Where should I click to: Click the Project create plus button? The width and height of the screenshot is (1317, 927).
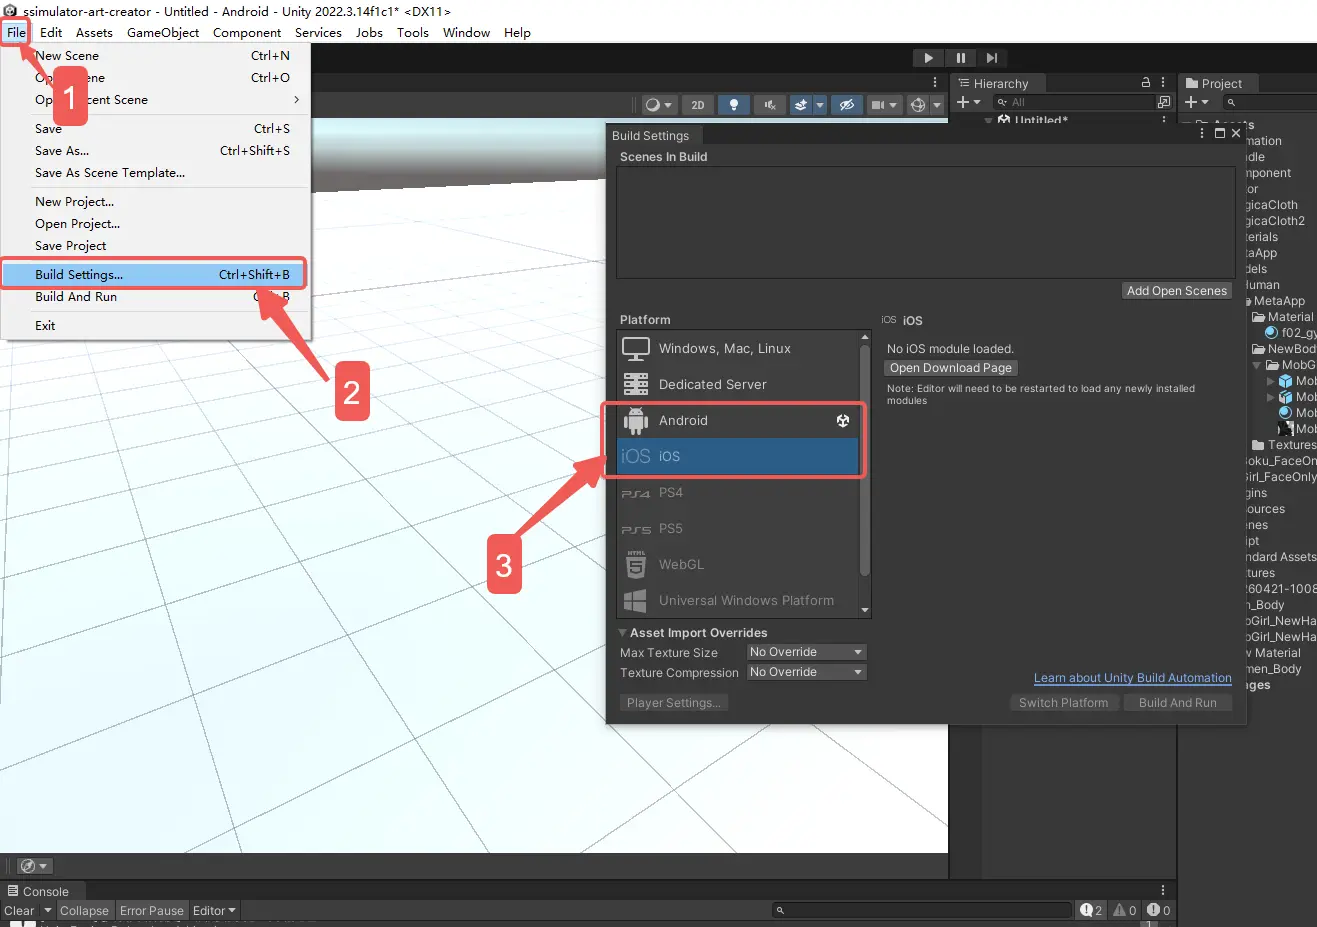click(x=1196, y=102)
